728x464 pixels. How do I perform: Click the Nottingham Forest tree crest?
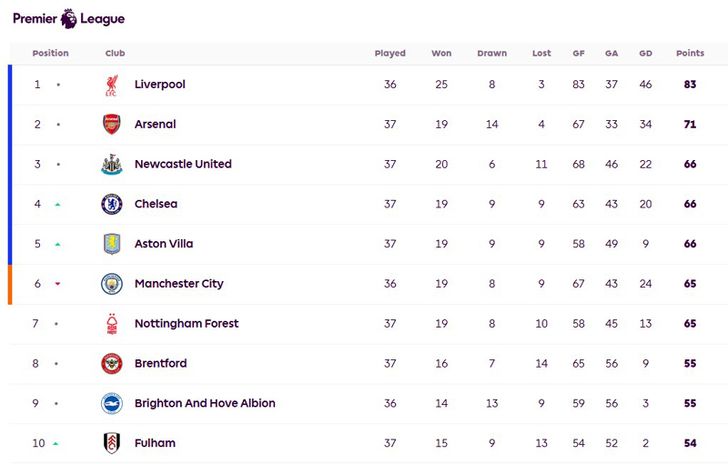(x=111, y=324)
